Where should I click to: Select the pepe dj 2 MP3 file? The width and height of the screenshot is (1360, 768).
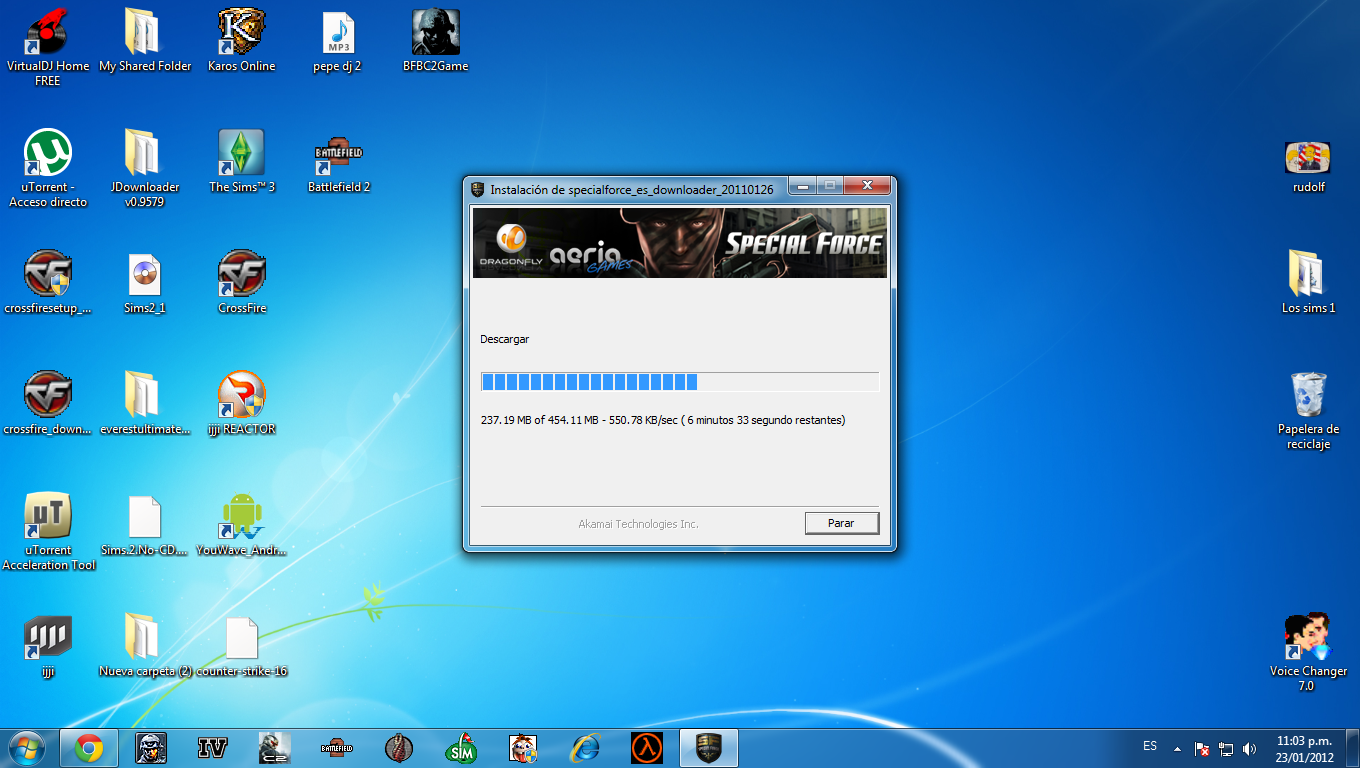[x=338, y=41]
